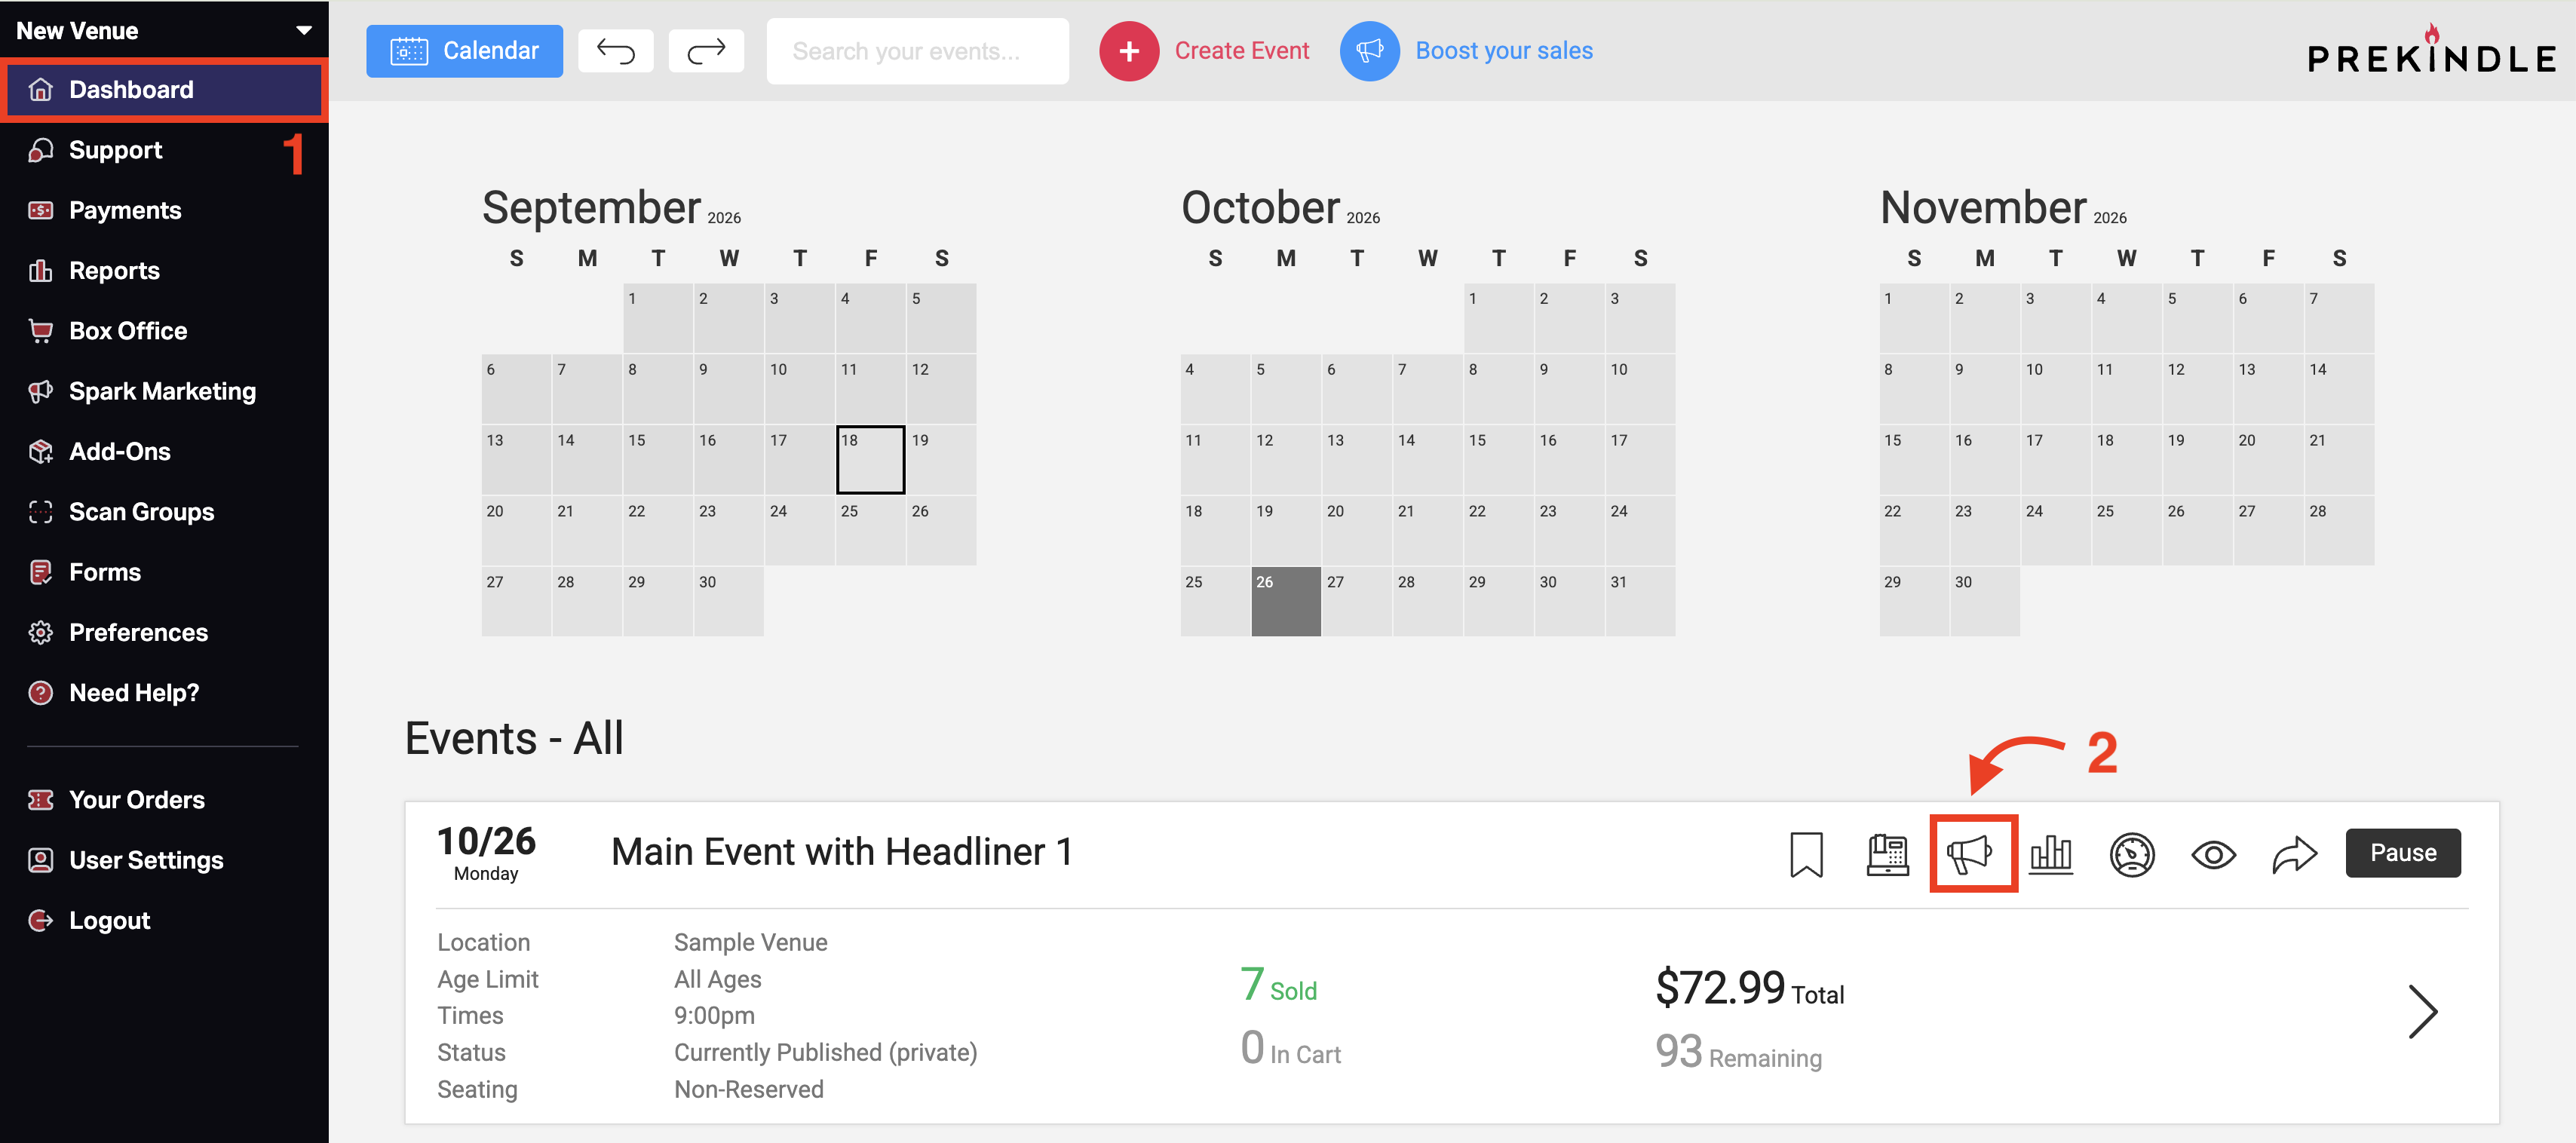Viewport: 2576px width, 1143px height.
Task: Open the Calendar view button
Action: [x=464, y=51]
